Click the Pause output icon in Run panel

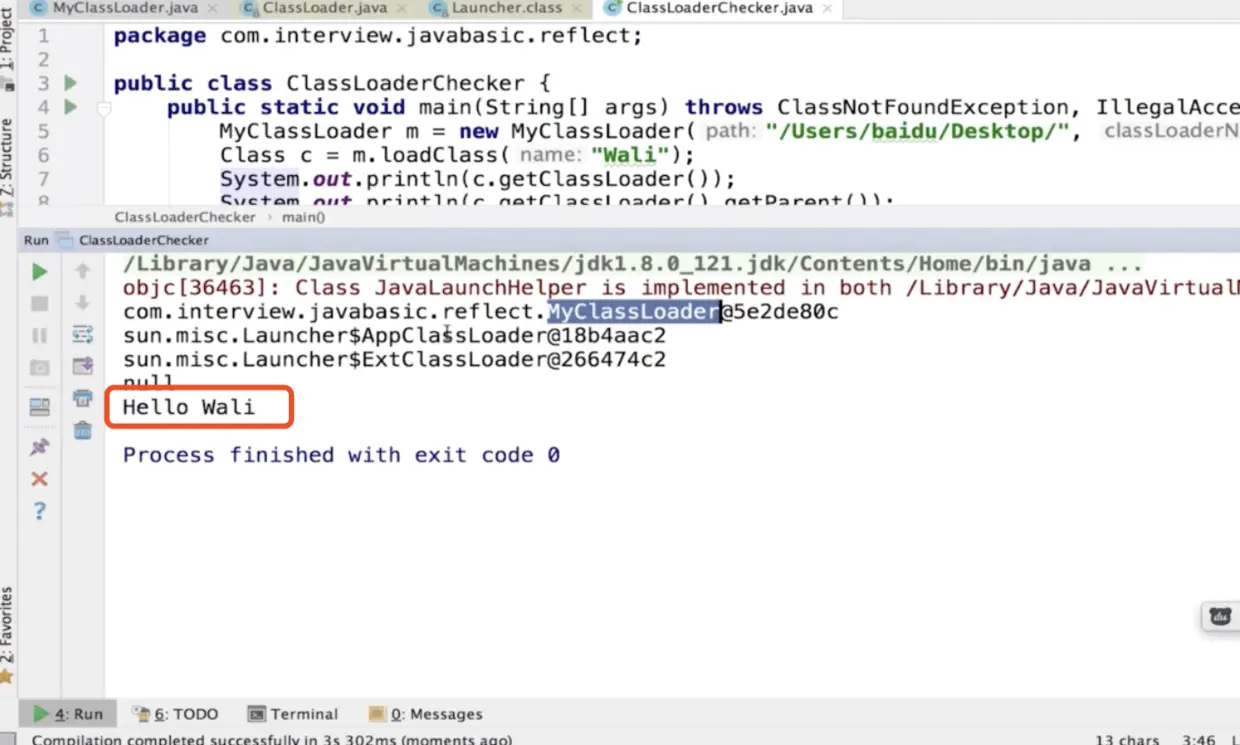pos(39,335)
